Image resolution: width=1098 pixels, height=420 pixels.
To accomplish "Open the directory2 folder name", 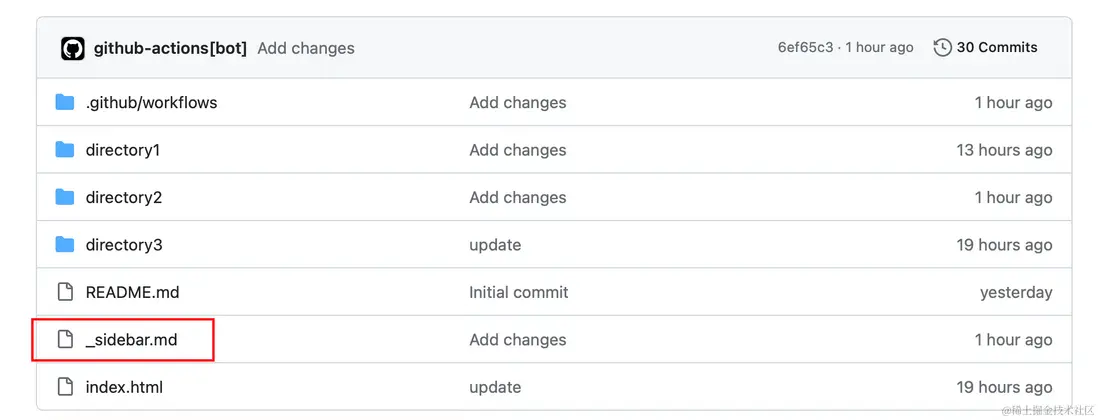I will [124, 197].
